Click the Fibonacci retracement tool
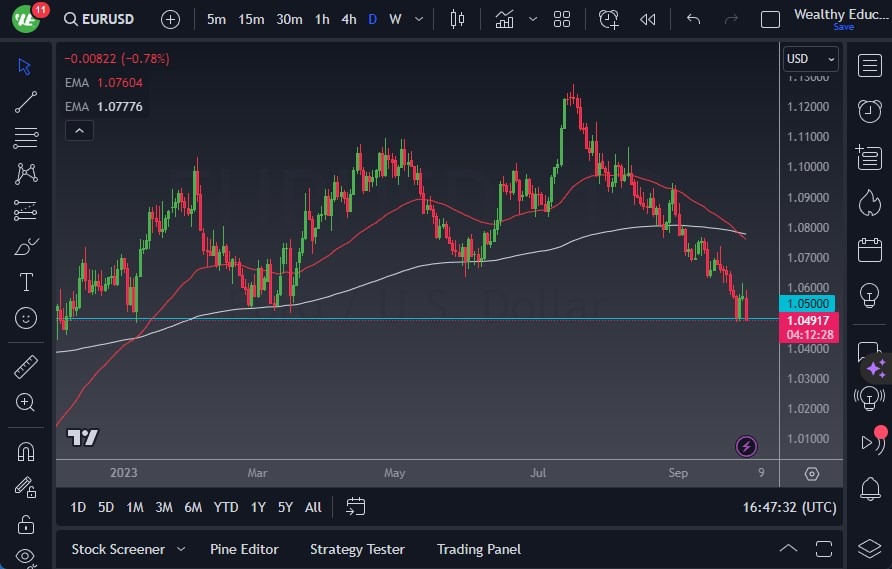Viewport: 892px width, 569px height. 26,138
